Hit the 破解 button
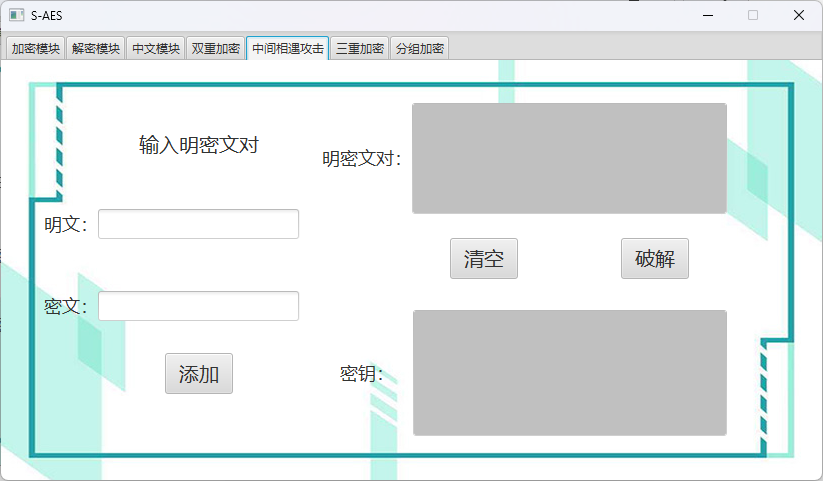The width and height of the screenshot is (823, 481). pyautogui.click(x=654, y=259)
